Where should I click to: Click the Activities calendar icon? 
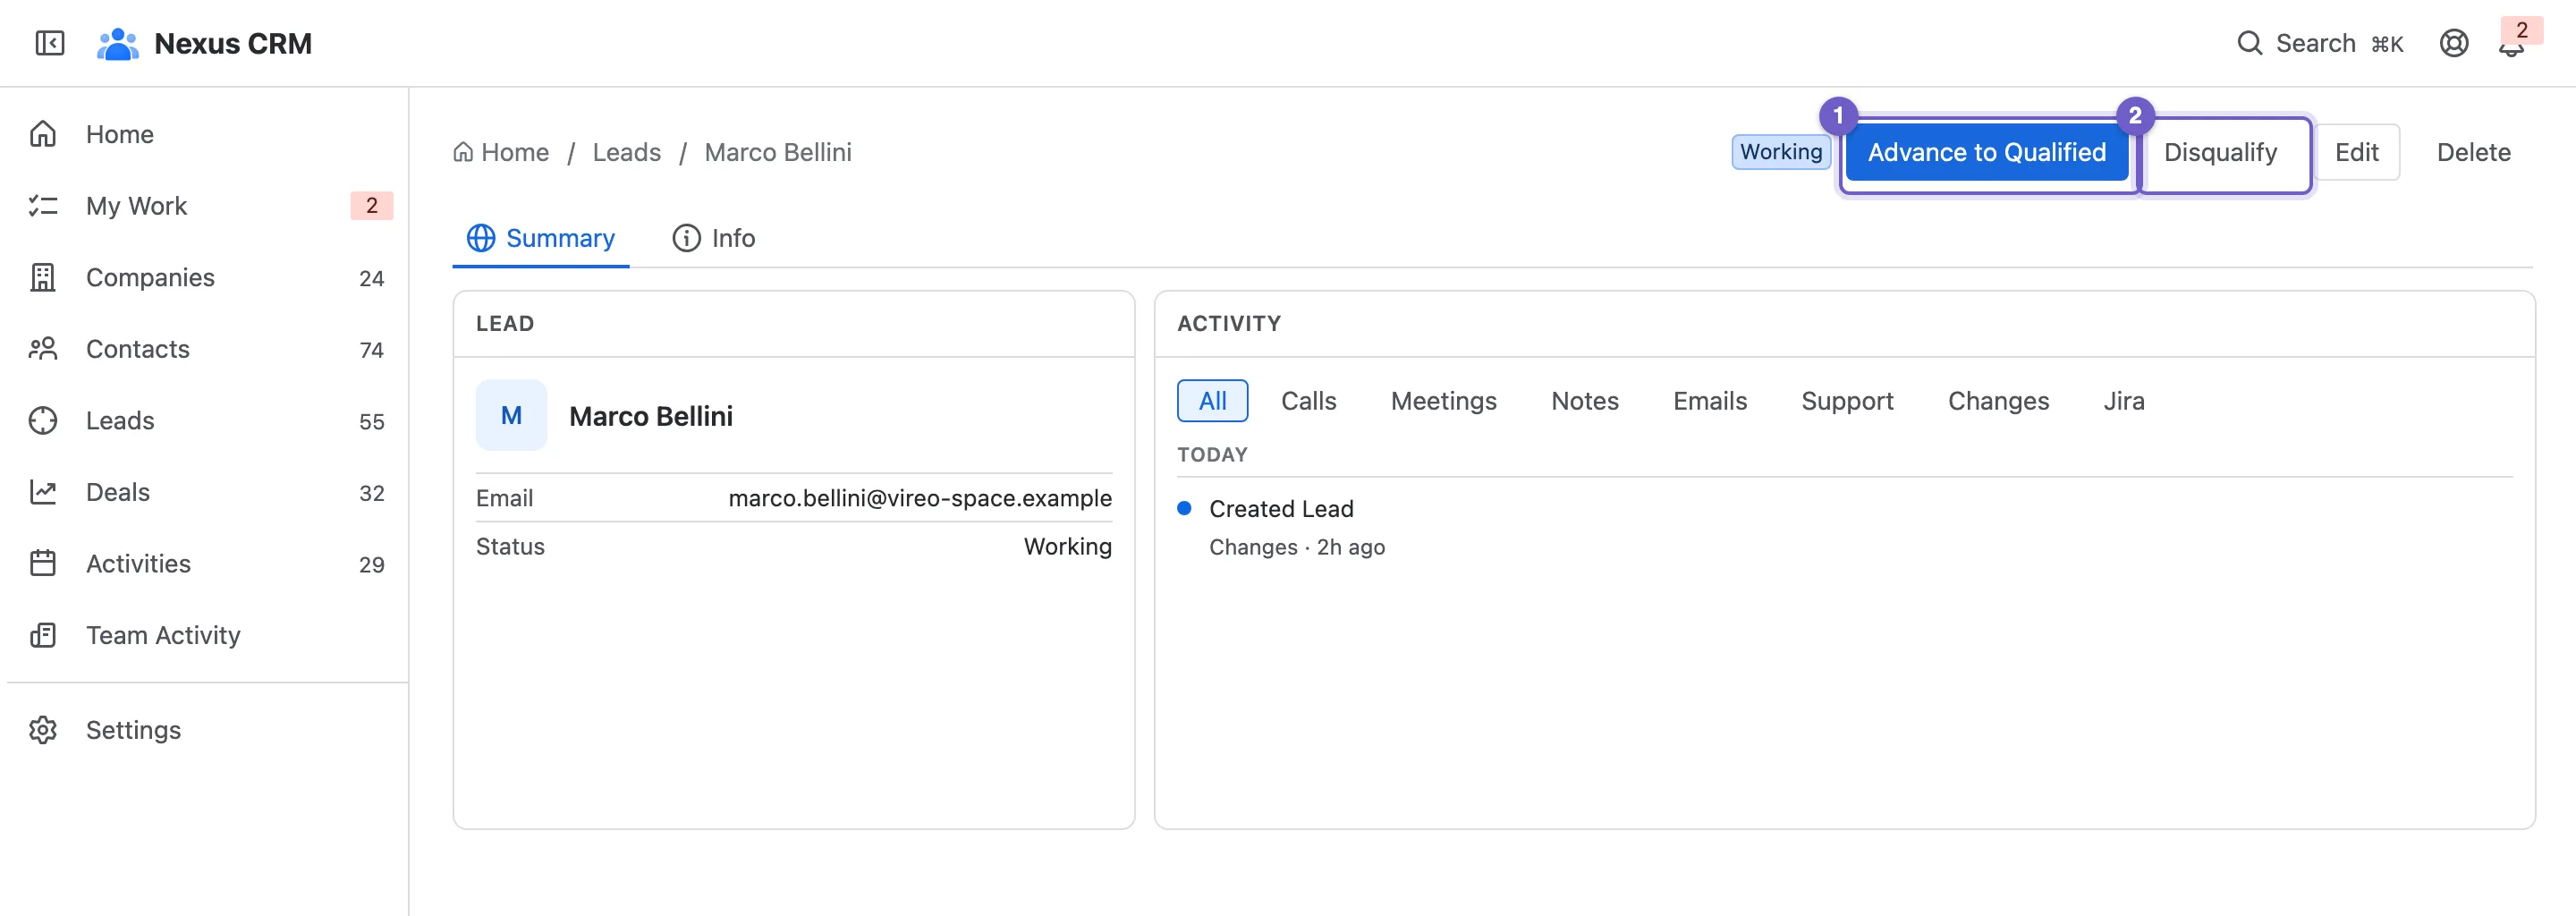pyautogui.click(x=43, y=563)
